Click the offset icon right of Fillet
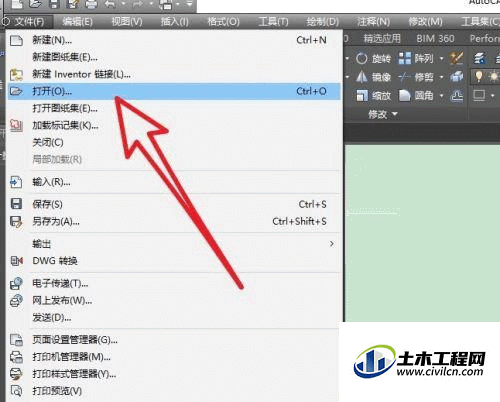This screenshot has width=500, height=402. (x=457, y=96)
